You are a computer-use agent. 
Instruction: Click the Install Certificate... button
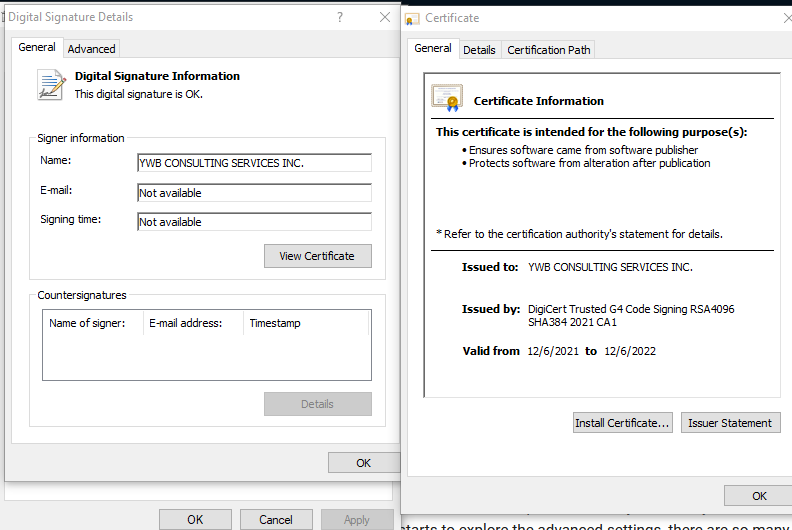pyautogui.click(x=622, y=423)
